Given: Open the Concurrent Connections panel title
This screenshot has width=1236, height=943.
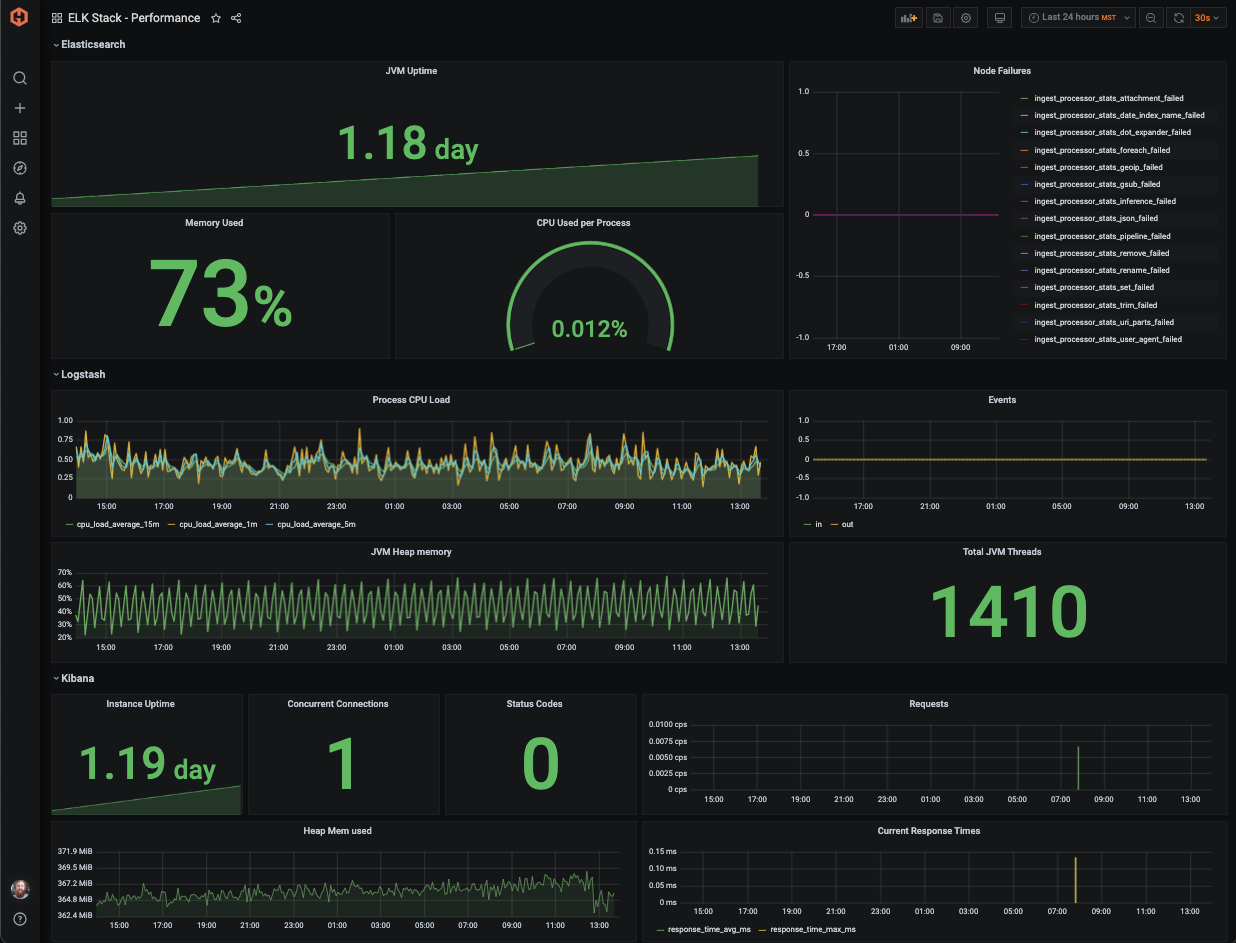Looking at the screenshot, I should pyautogui.click(x=338, y=704).
